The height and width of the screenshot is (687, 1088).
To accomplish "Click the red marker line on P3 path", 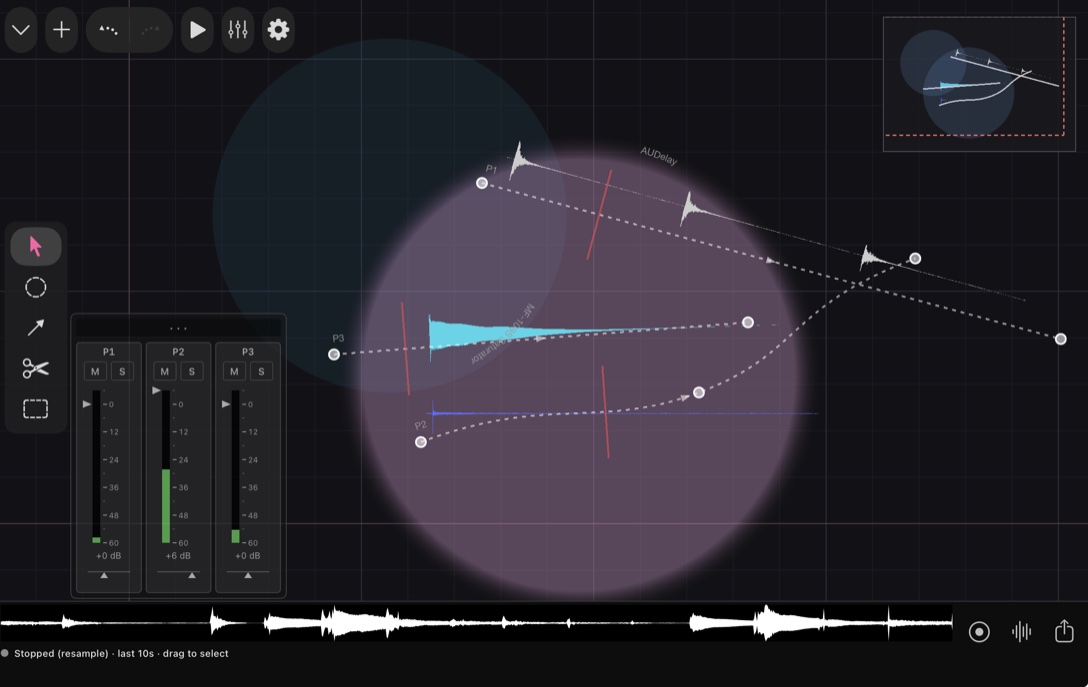I will click(405, 348).
